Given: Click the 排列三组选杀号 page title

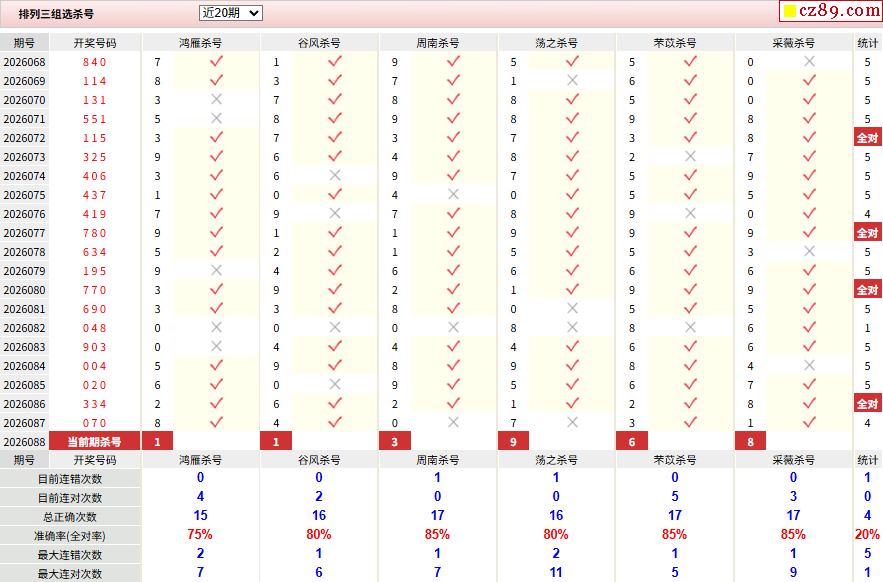Looking at the screenshot, I should (56, 14).
